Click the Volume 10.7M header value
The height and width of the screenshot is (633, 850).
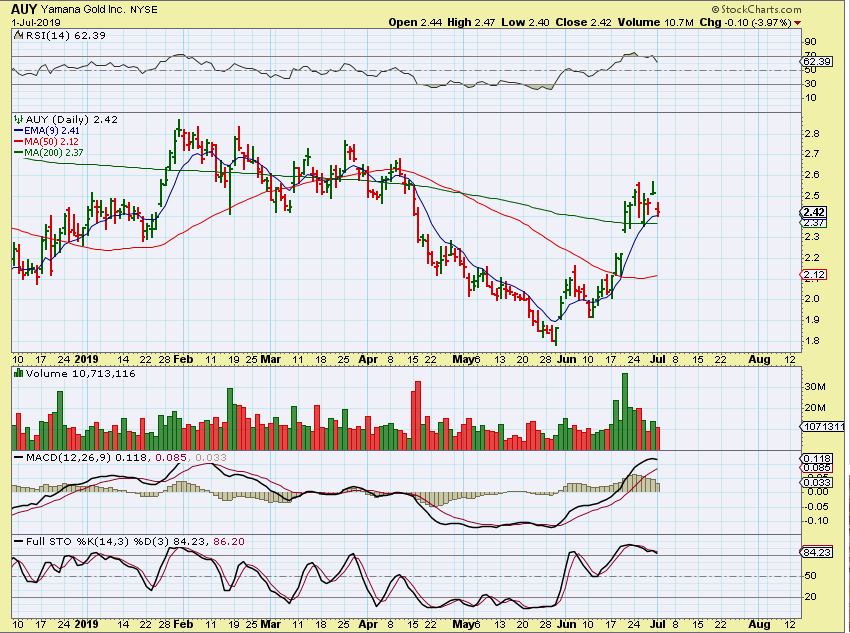(x=655, y=23)
